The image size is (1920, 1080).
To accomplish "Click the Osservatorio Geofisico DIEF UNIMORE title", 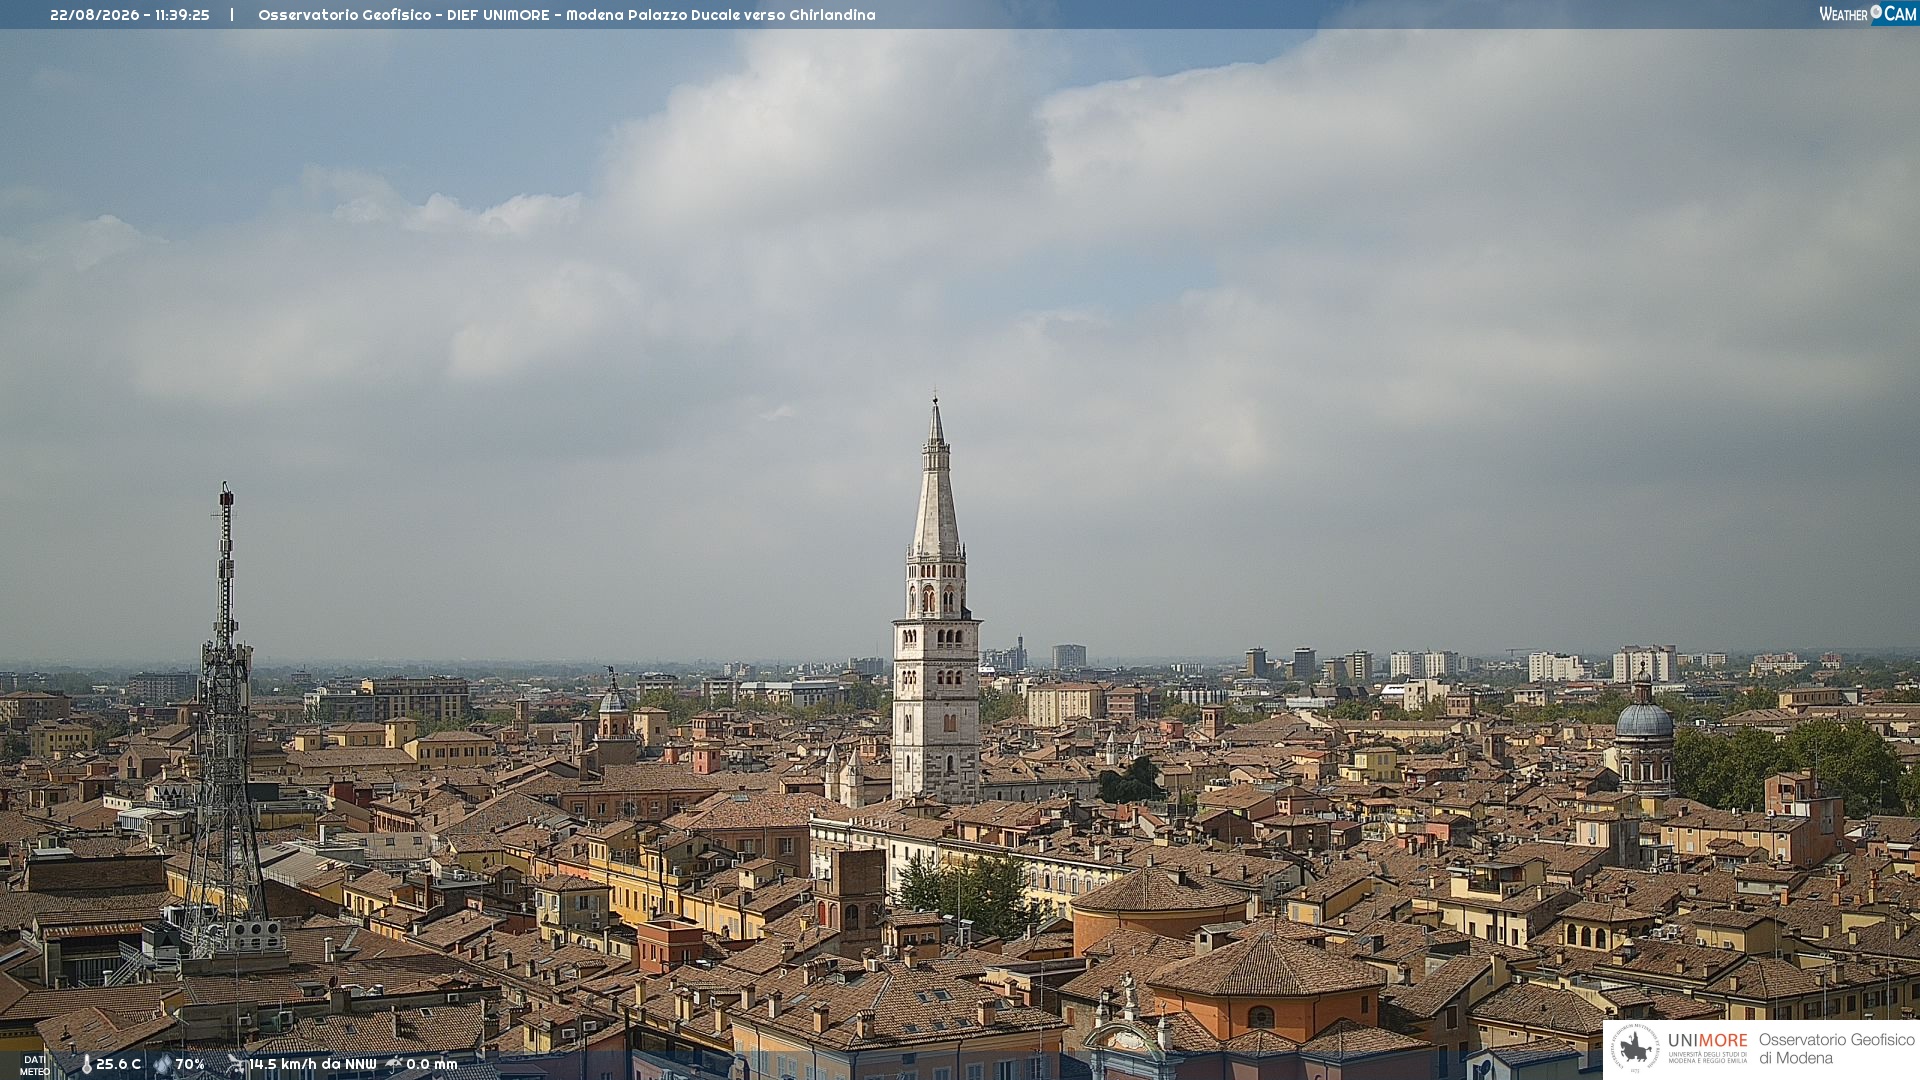I will point(566,15).
